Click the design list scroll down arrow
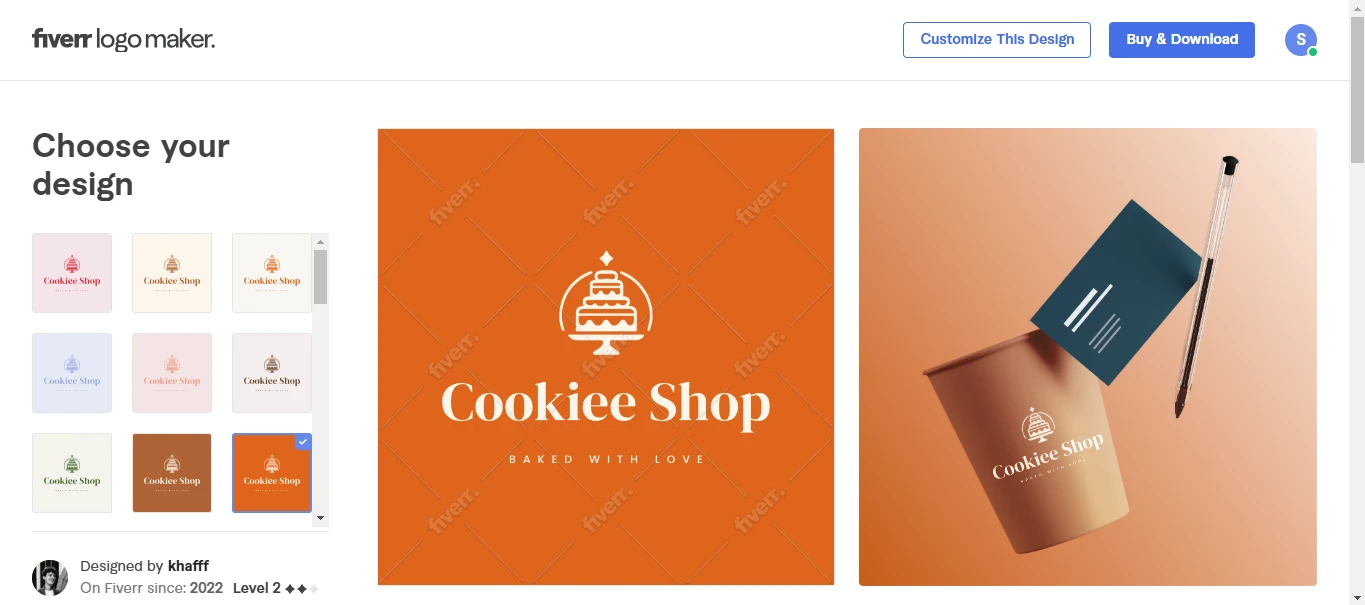 pos(320,518)
